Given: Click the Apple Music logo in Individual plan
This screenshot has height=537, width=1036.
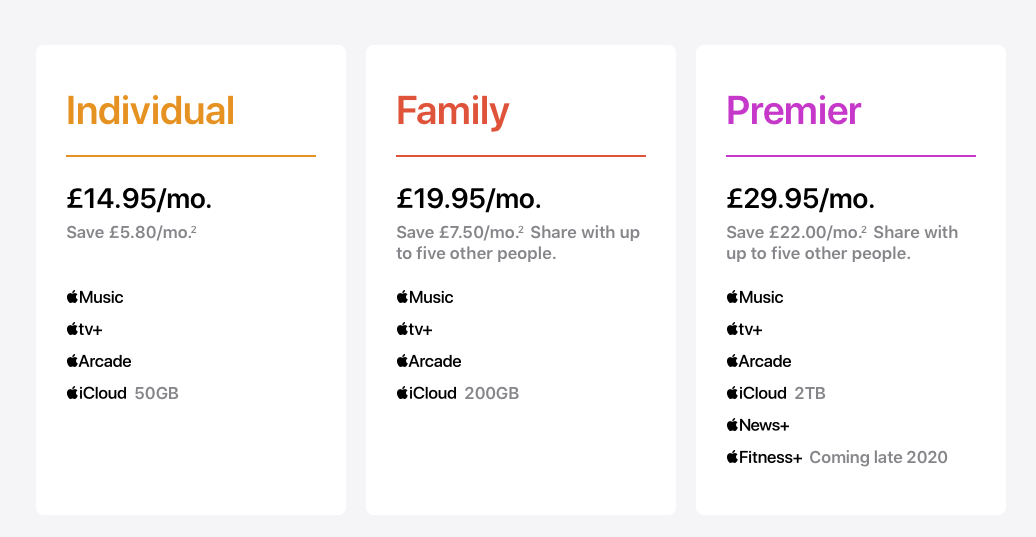Looking at the screenshot, I should pos(94,297).
